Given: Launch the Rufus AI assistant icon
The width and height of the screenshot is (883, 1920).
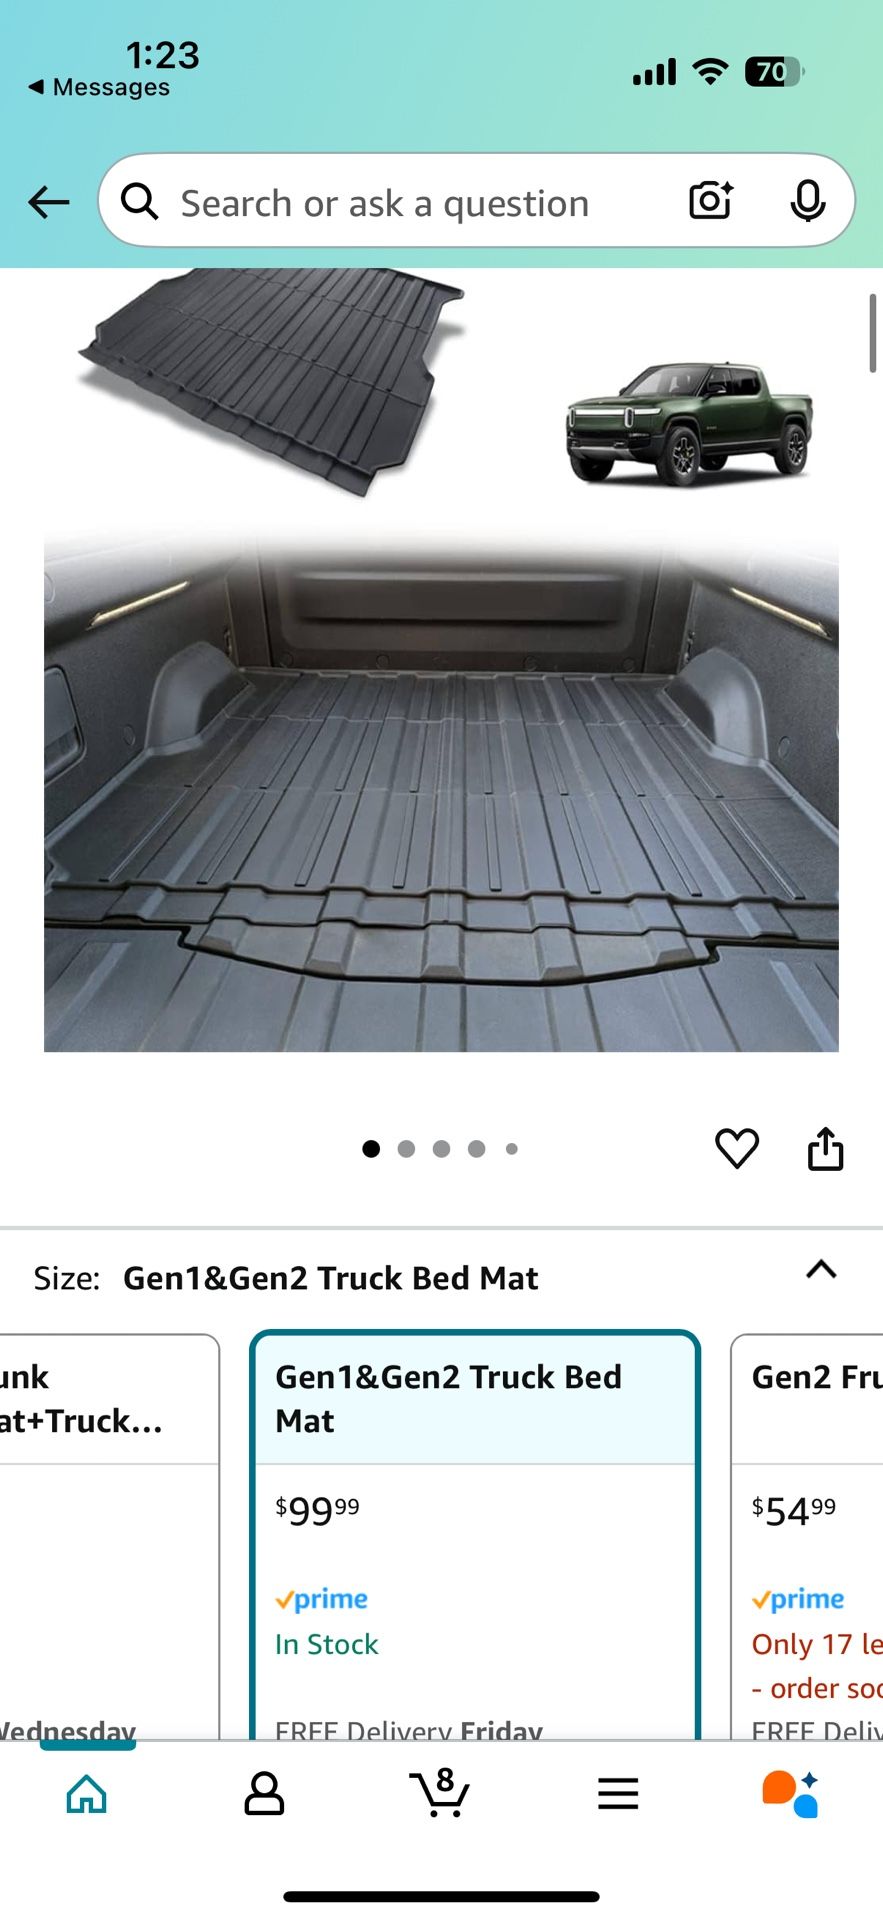Looking at the screenshot, I should tap(791, 1793).
